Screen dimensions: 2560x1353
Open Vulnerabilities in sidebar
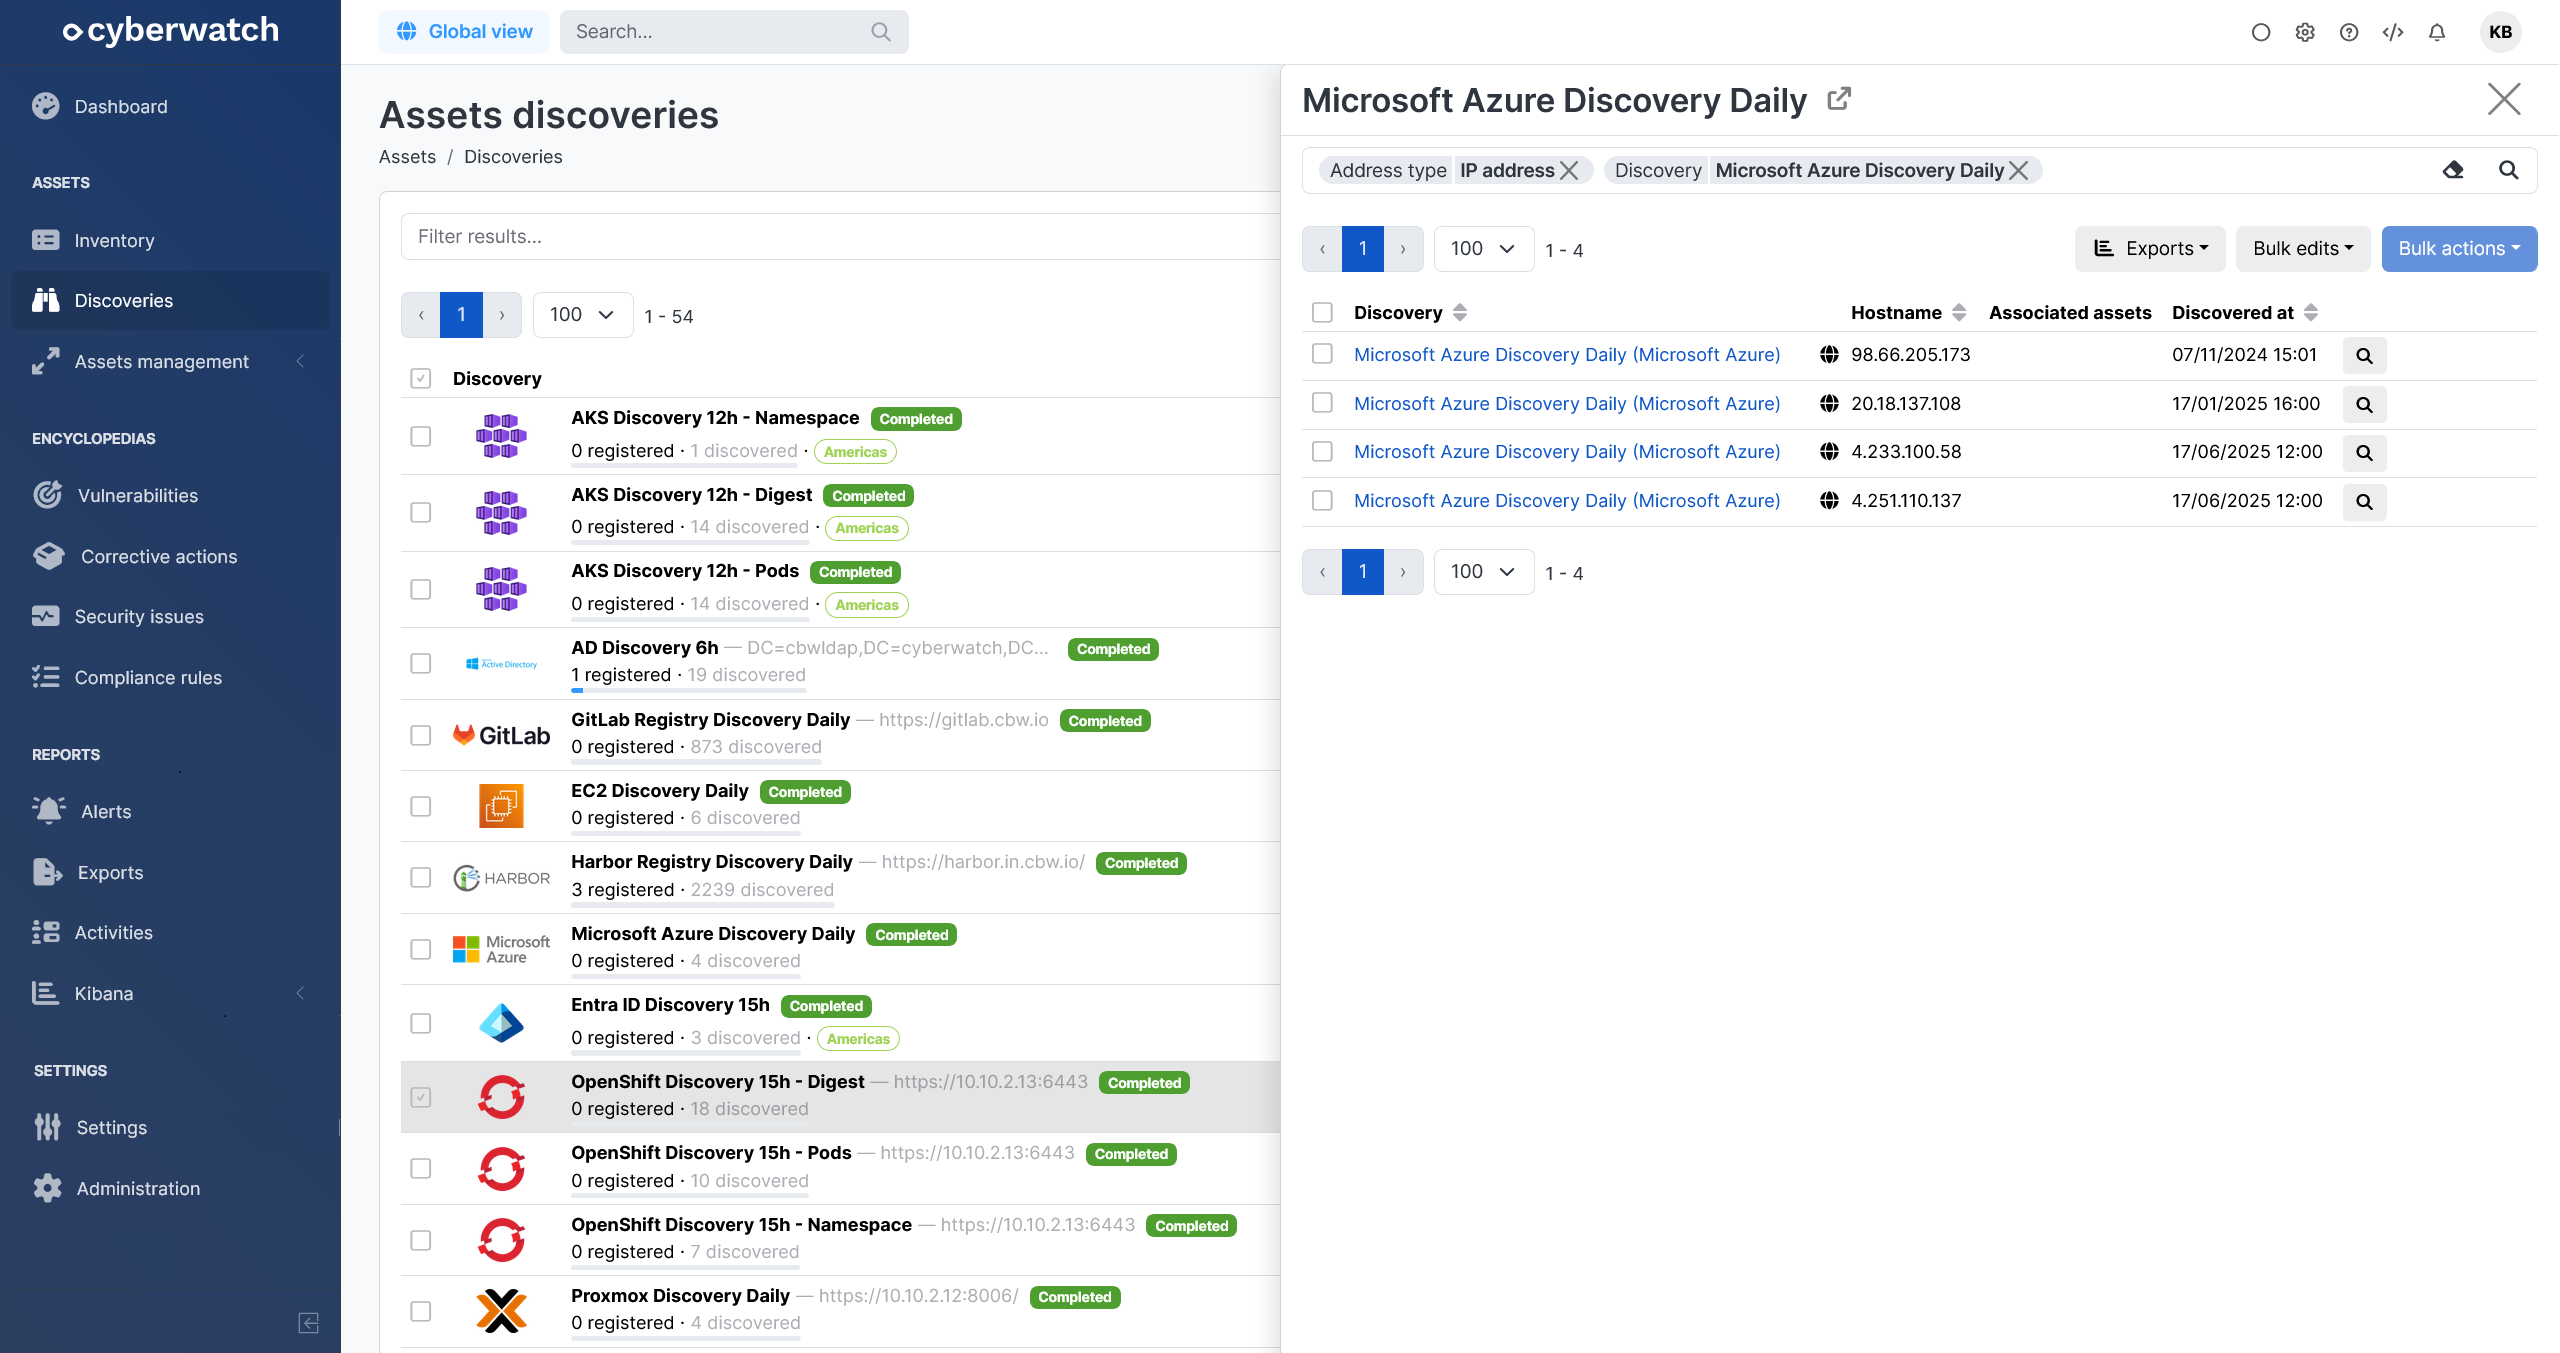coord(170,495)
